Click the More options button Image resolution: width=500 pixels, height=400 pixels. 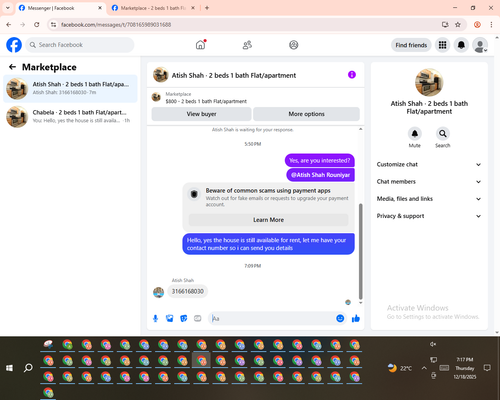pyautogui.click(x=306, y=114)
